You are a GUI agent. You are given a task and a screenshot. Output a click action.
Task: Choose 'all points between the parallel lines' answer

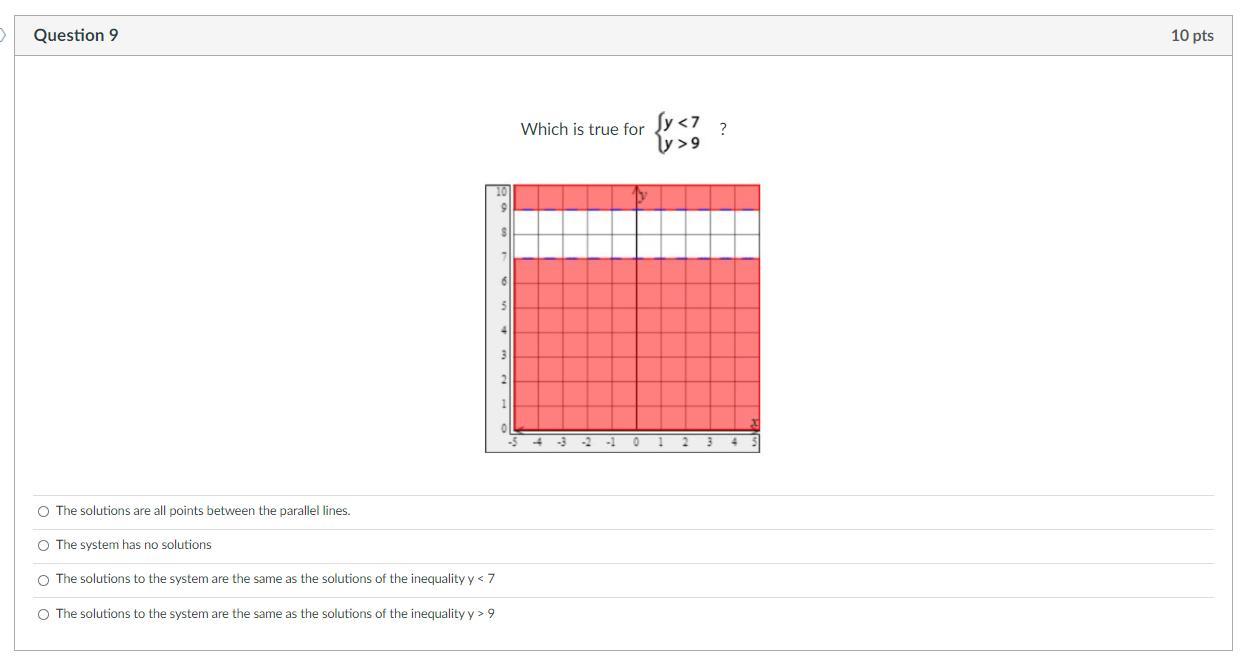tap(43, 511)
